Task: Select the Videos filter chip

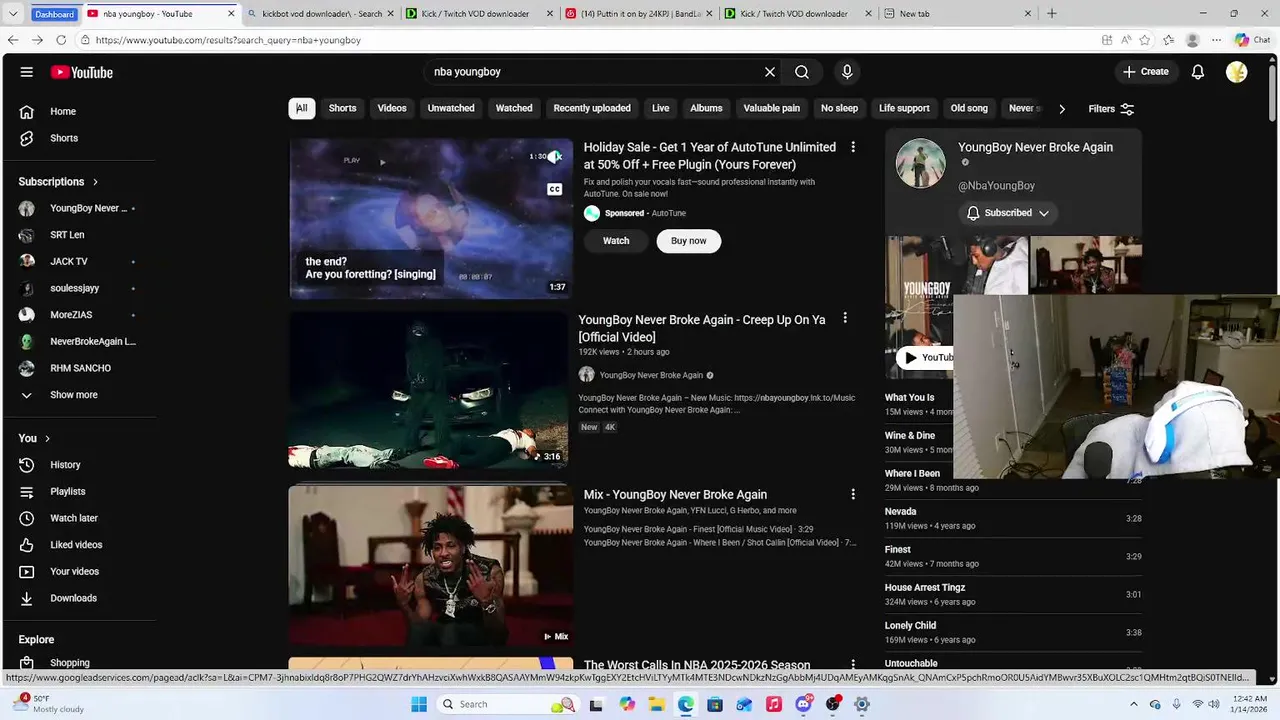Action: (392, 108)
